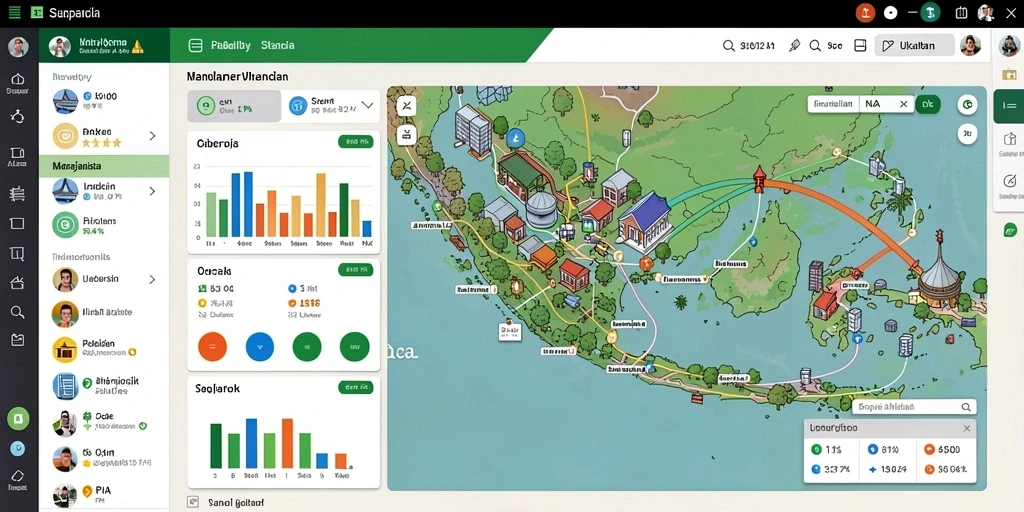Click the Ukaitan button
1024x512 pixels.
(914, 46)
